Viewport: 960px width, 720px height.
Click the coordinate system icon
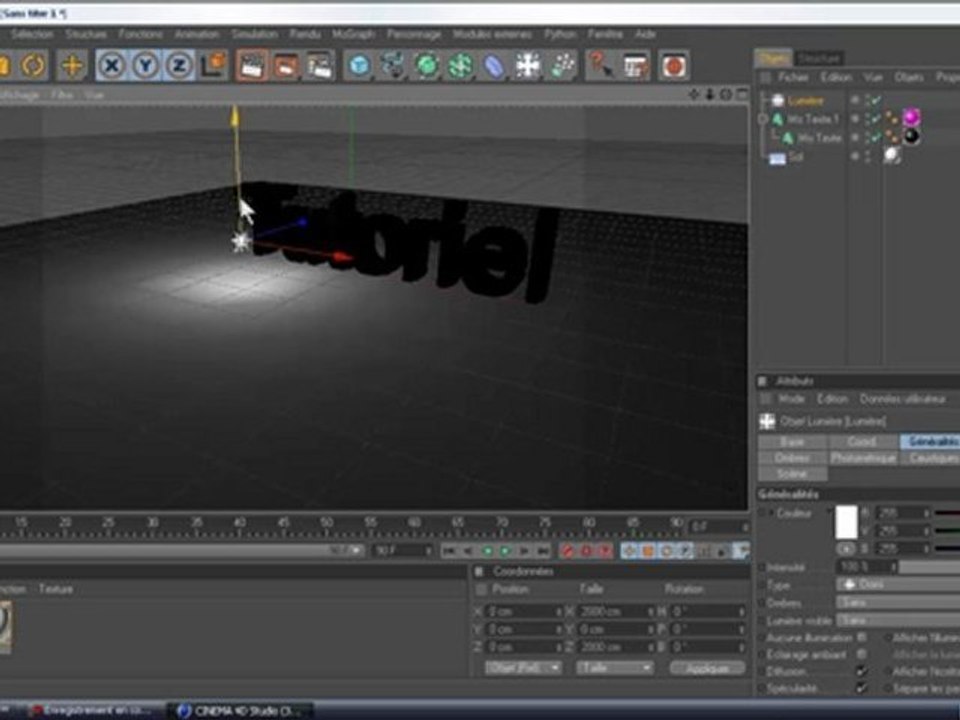(x=213, y=66)
